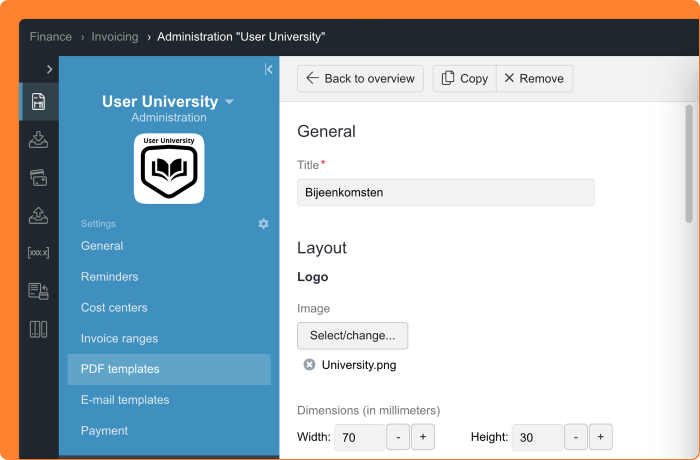Click the Back to overview button

pyautogui.click(x=360, y=79)
